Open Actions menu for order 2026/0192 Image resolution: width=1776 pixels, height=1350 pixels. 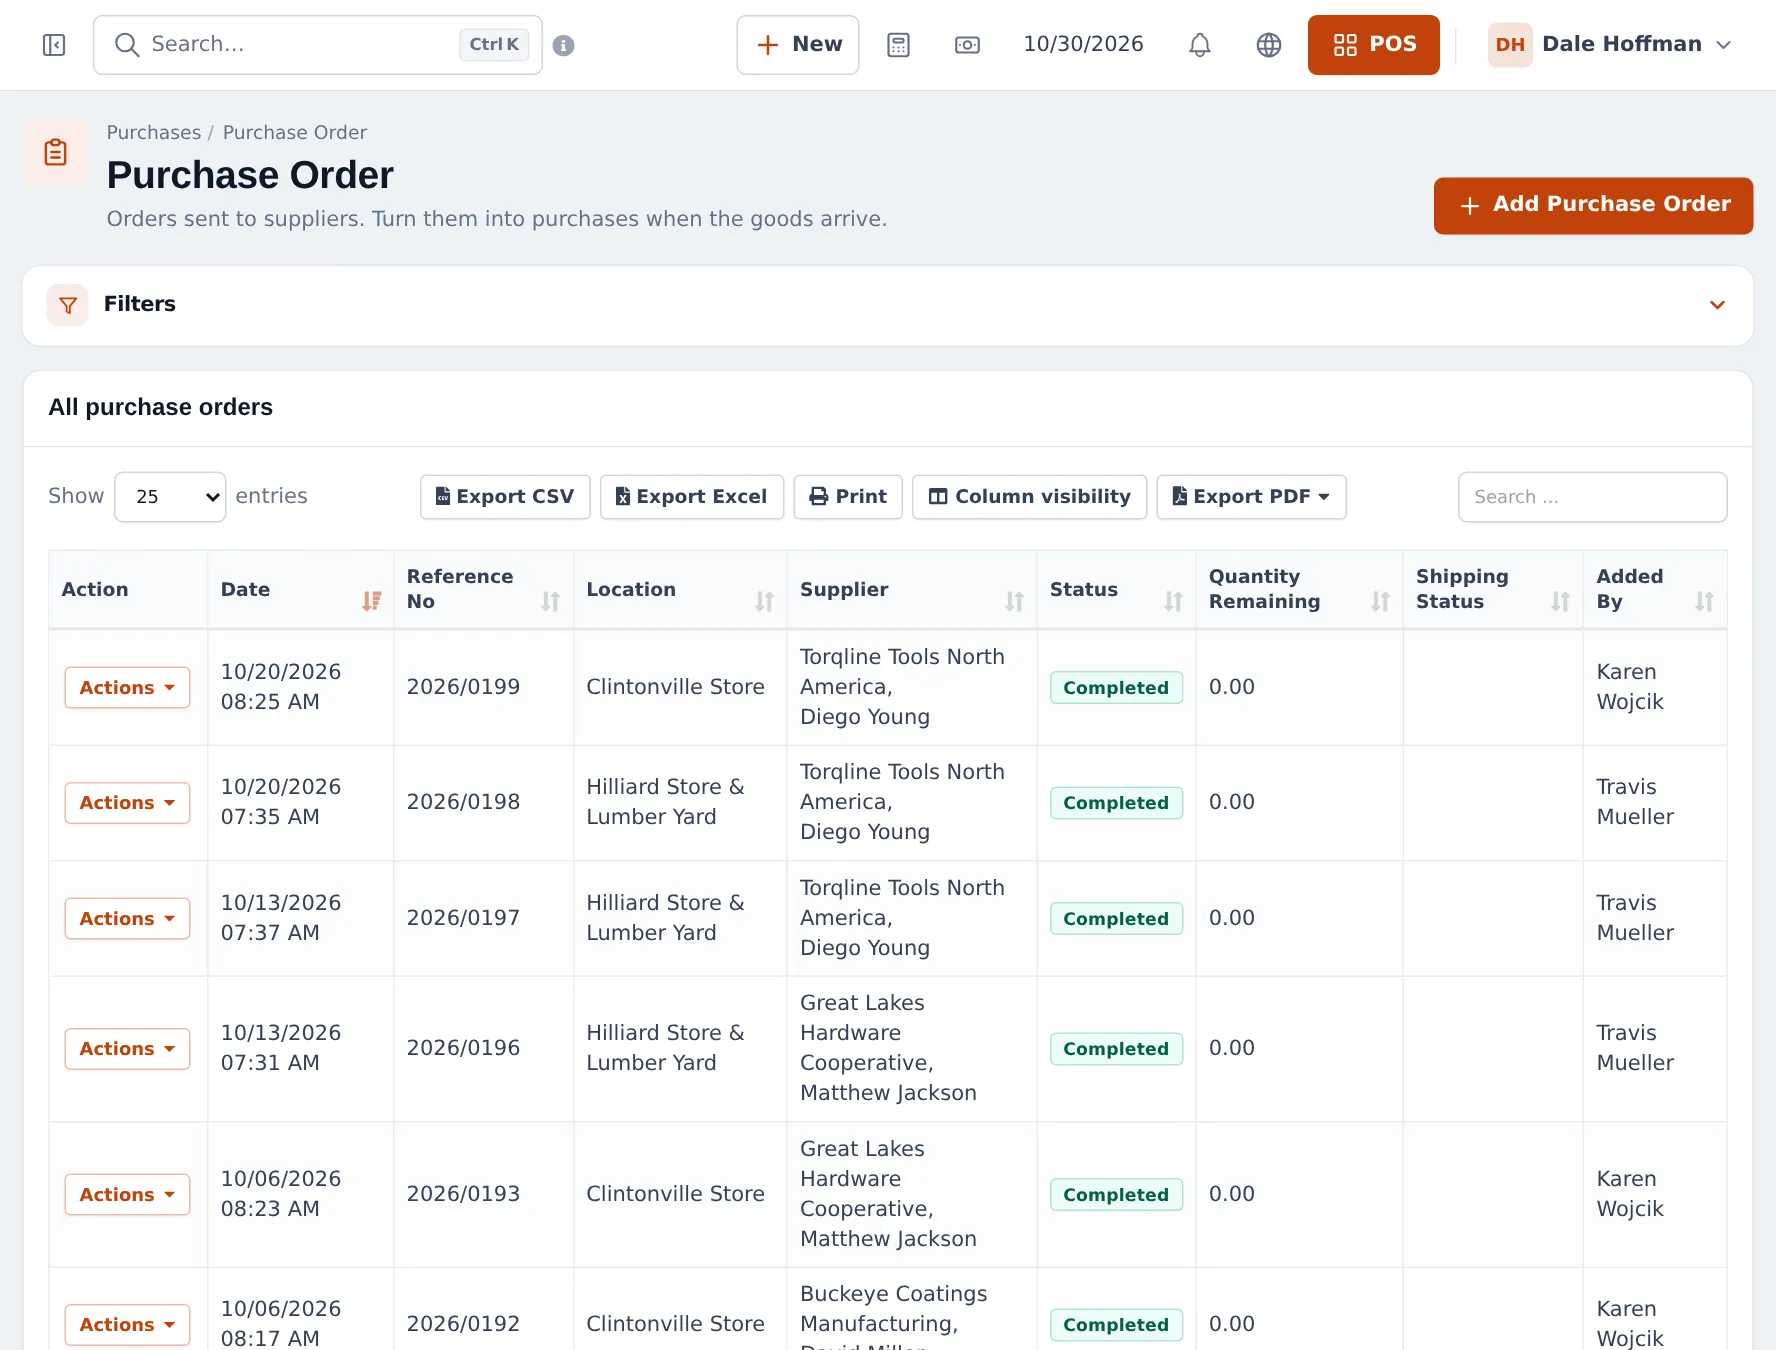(x=127, y=1325)
